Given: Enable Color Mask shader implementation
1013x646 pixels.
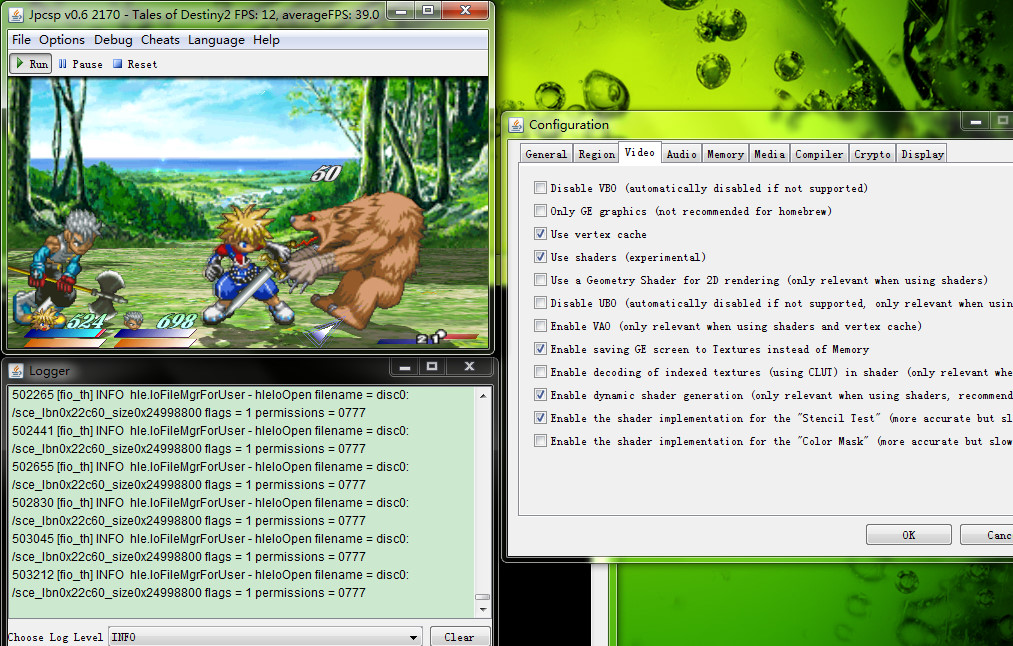Looking at the screenshot, I should [540, 441].
